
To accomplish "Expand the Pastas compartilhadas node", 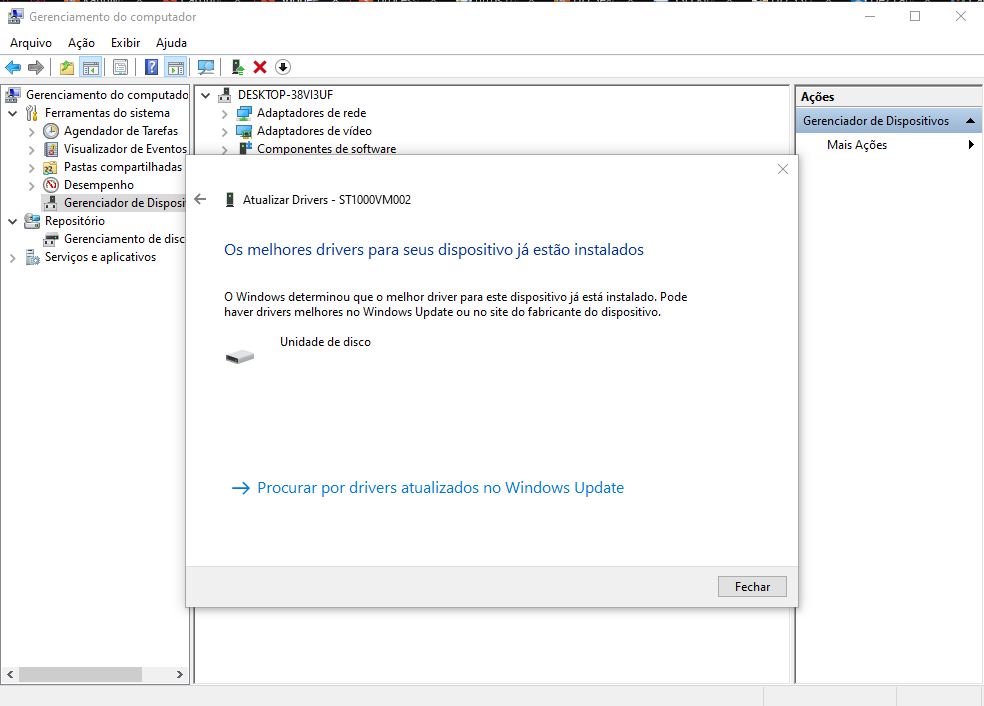I will click(x=31, y=168).
